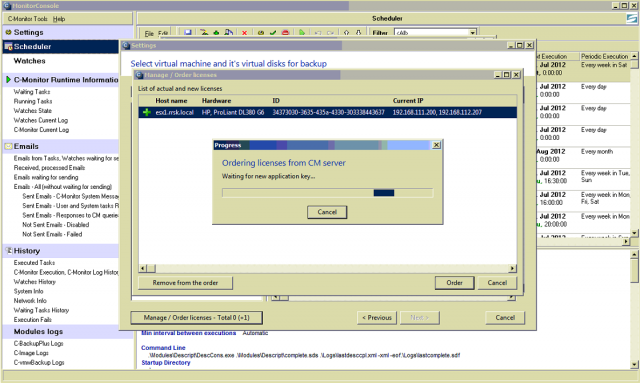Click down arrow of Scheduler task list scrollbar
Viewport: 640px width, 383px height.
(x=634, y=233)
